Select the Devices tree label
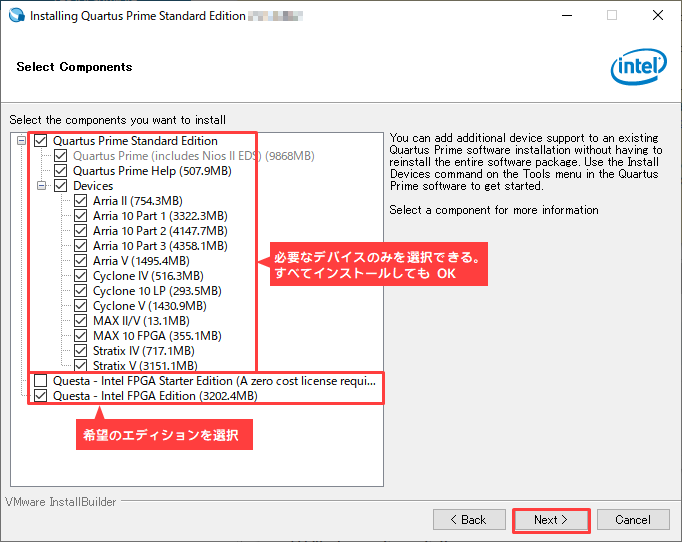682x542 pixels. pyautogui.click(x=93, y=186)
